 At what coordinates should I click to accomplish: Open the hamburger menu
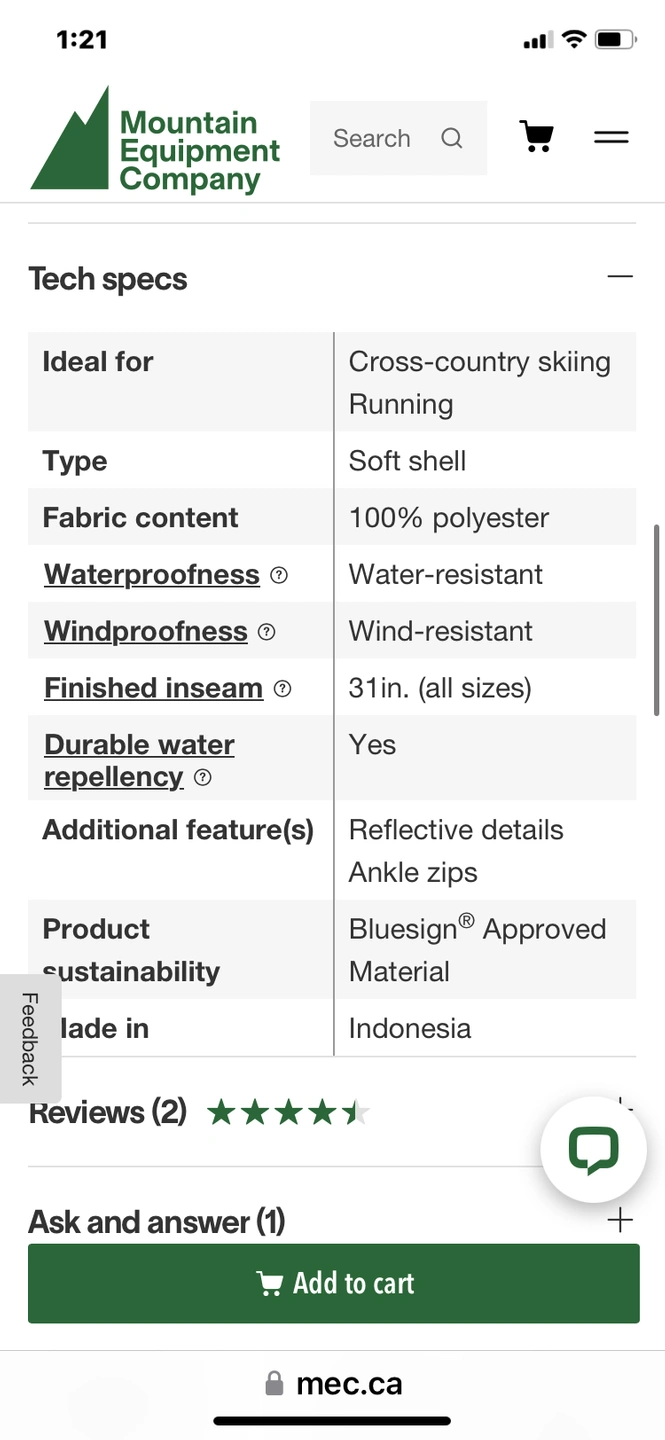[611, 137]
